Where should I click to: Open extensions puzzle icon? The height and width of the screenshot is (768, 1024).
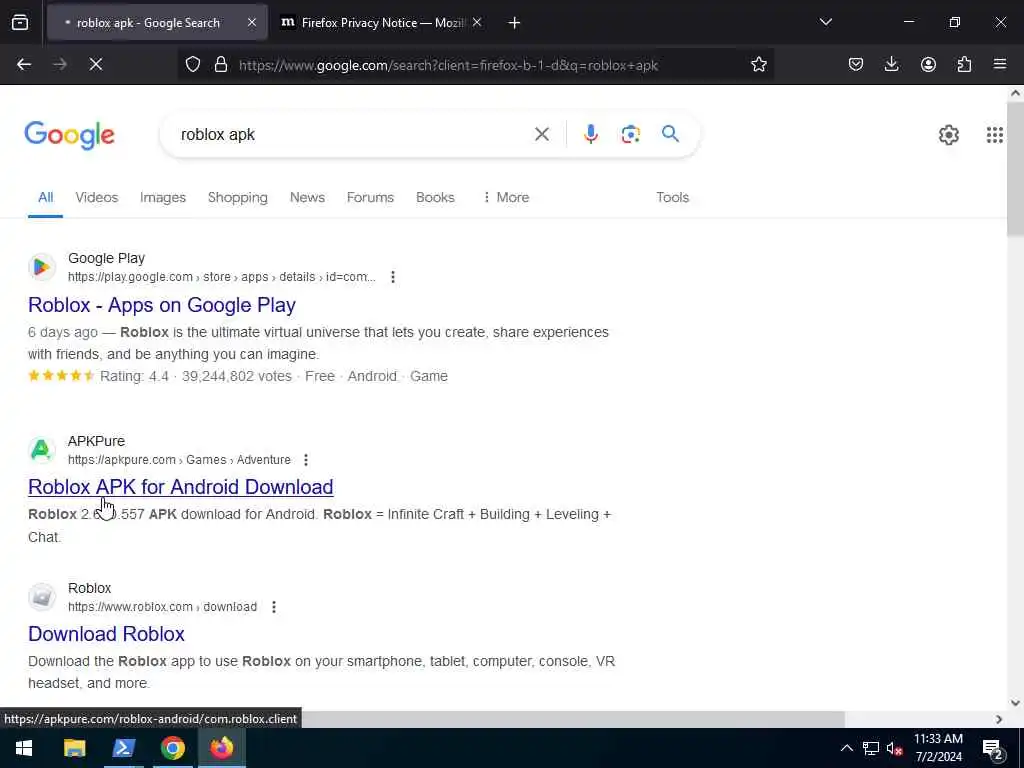pyautogui.click(x=964, y=65)
